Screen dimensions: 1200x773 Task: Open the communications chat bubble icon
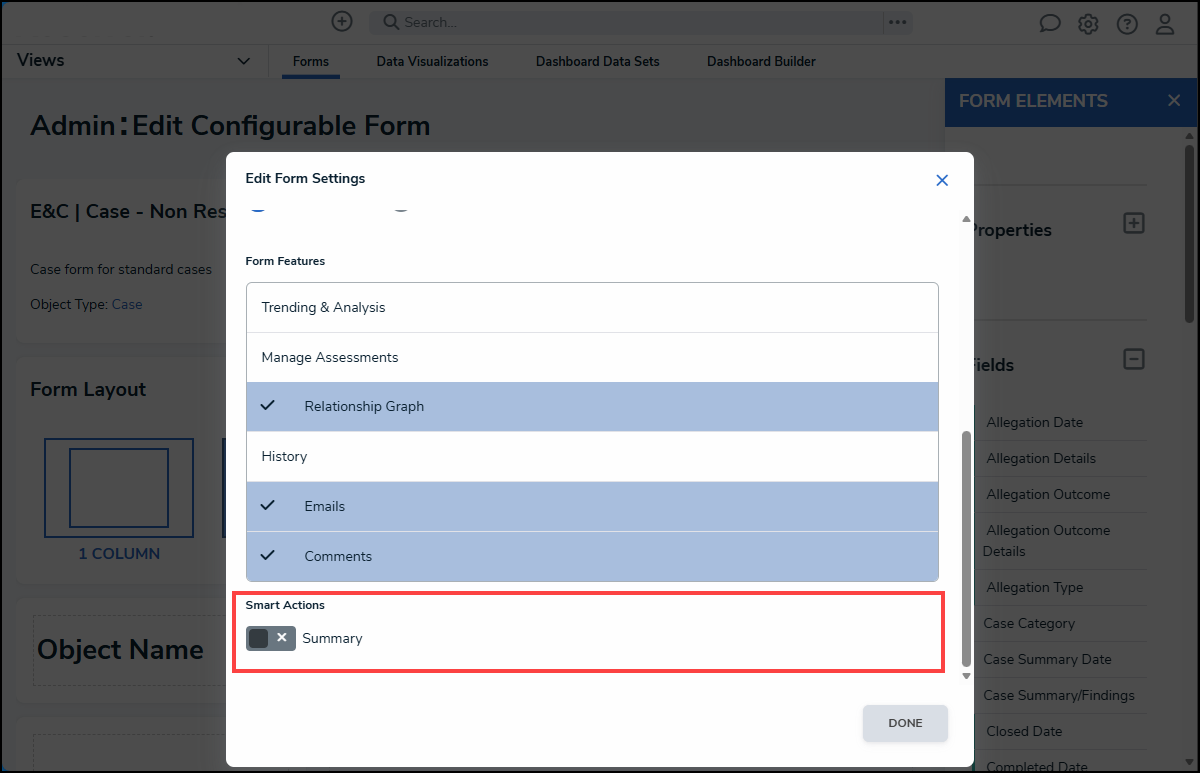tap(1050, 24)
